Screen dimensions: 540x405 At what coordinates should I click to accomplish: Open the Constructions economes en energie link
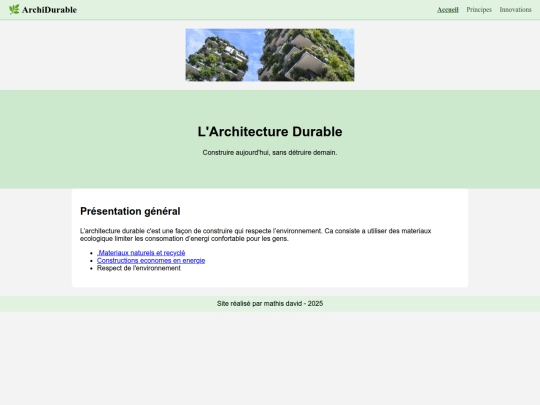pyautogui.click(x=151, y=260)
